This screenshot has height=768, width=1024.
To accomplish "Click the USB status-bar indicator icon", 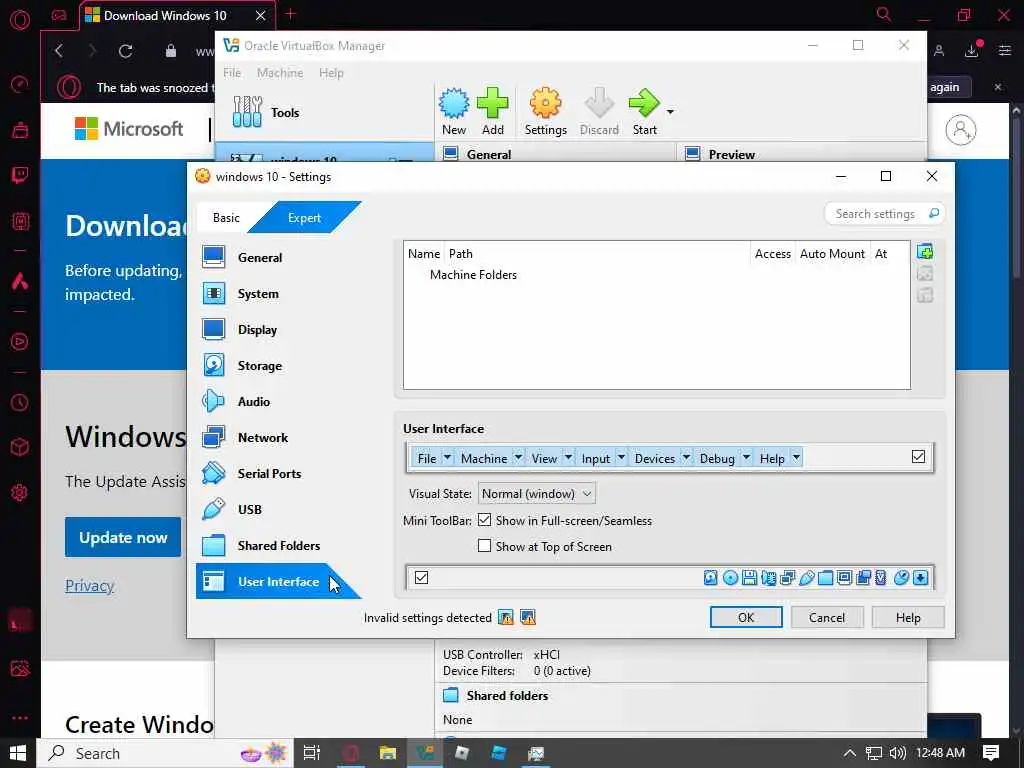I will pos(807,578).
